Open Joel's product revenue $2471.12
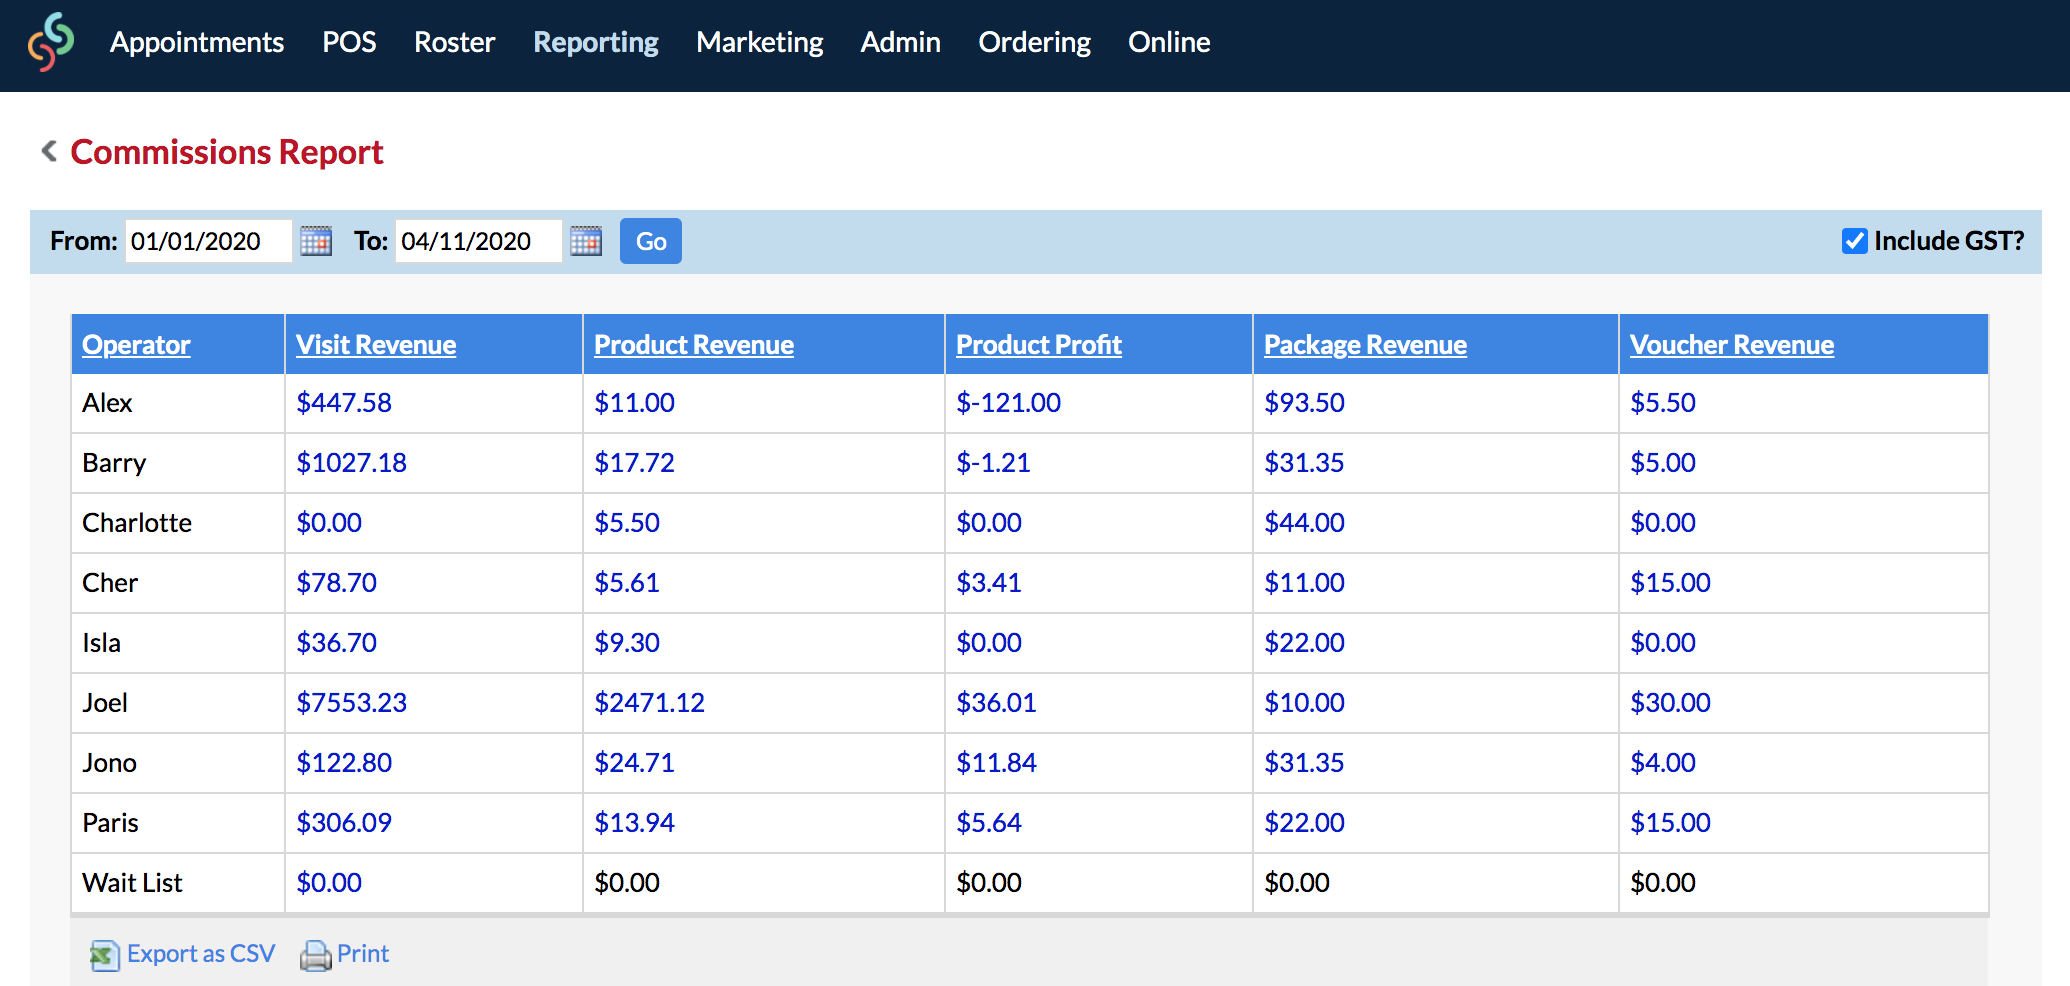This screenshot has height=986, width=2070. [649, 703]
